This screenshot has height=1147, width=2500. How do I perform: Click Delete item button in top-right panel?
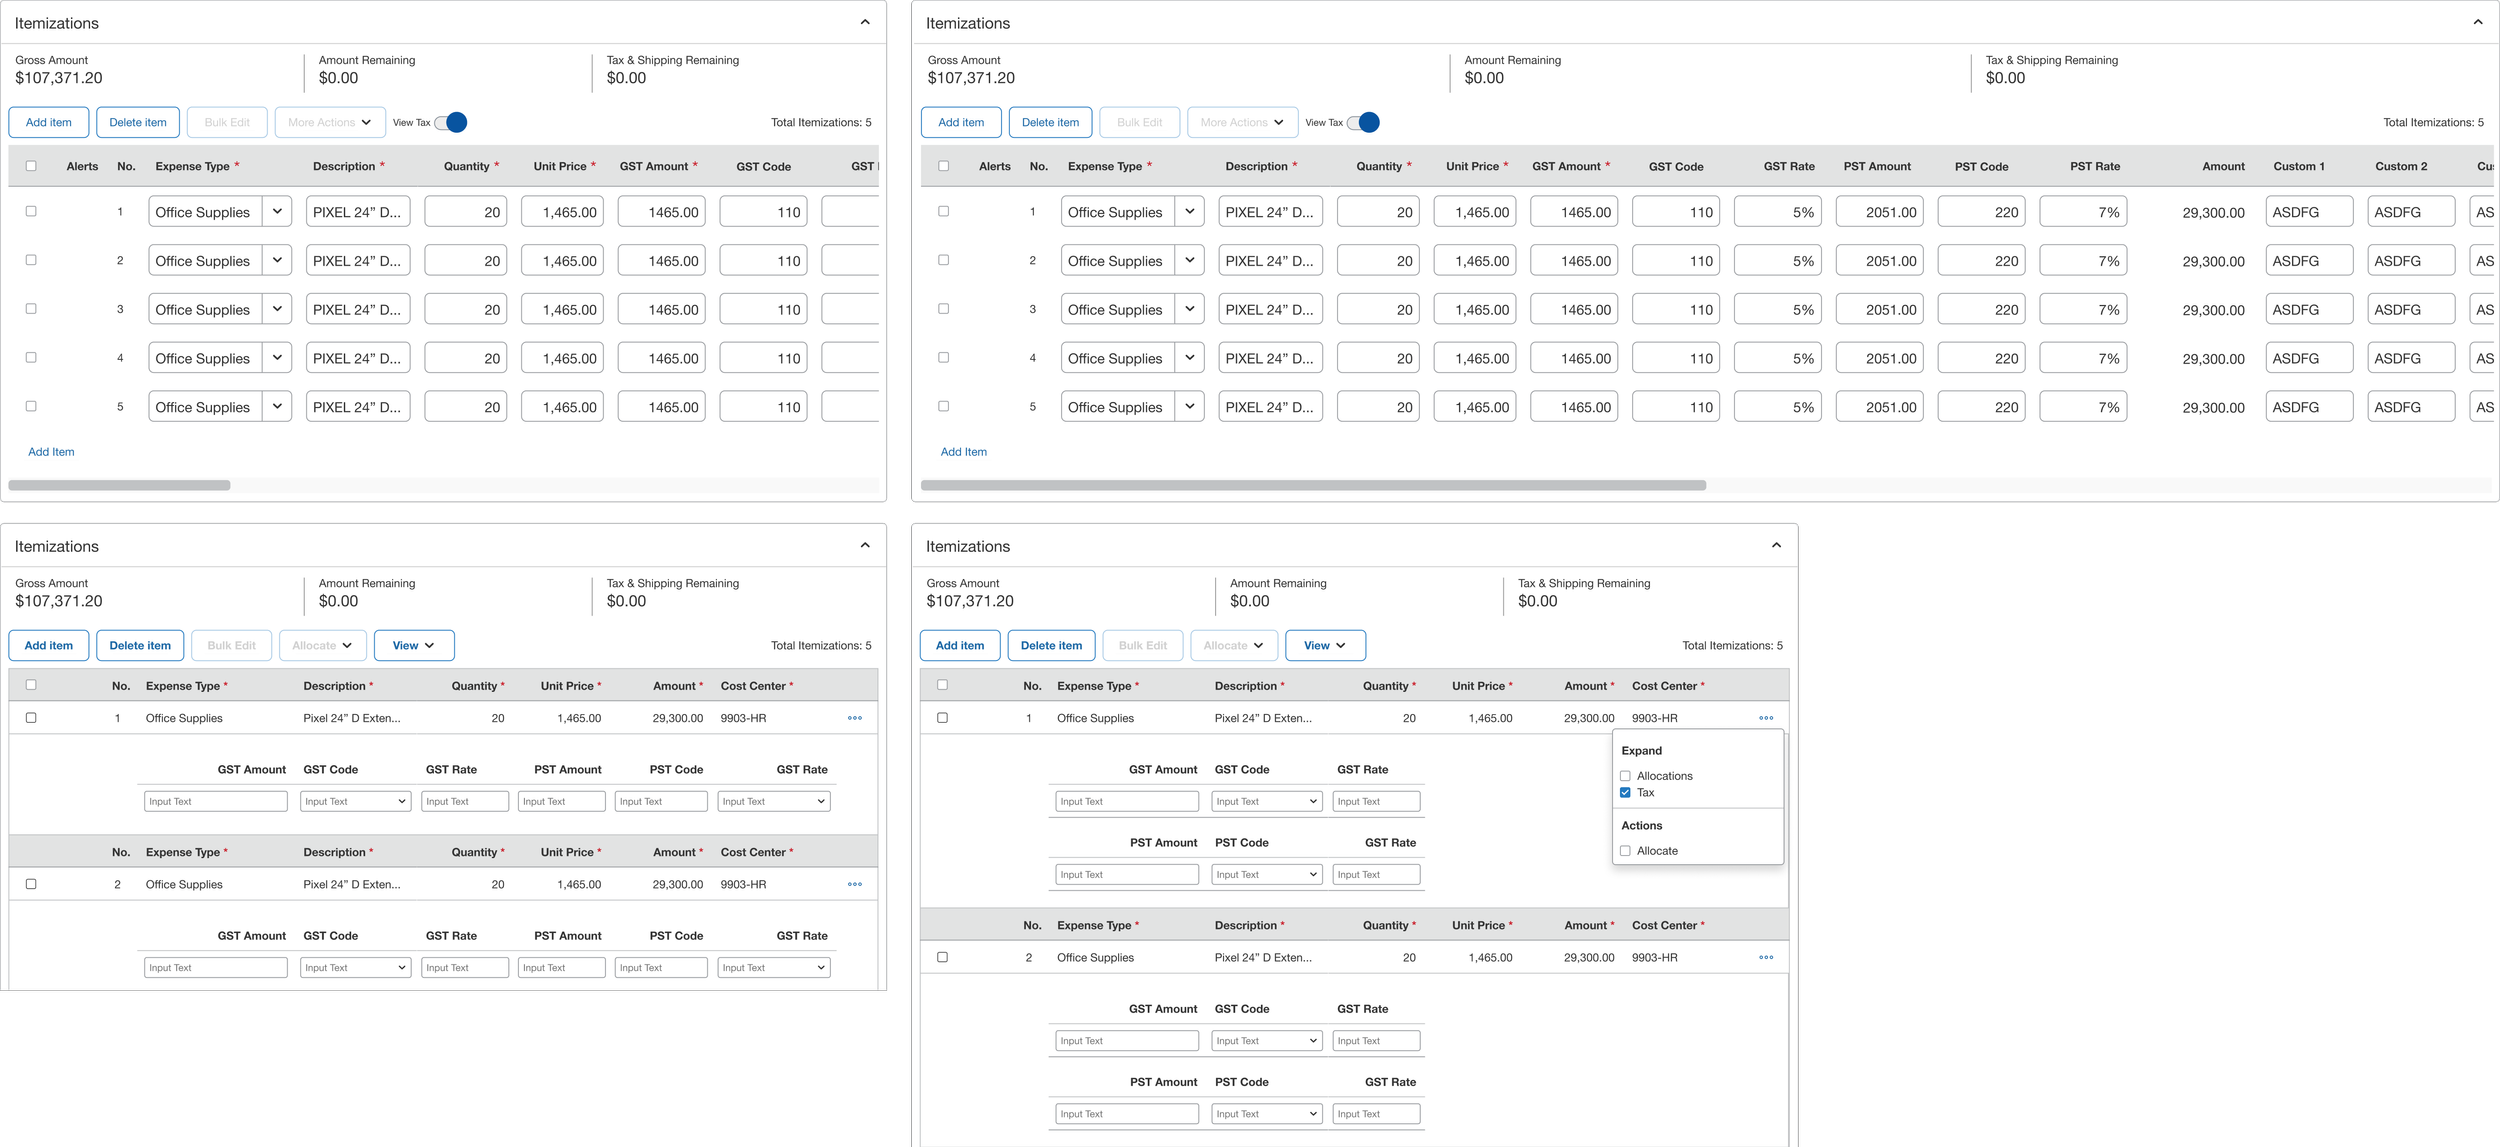pos(1050,122)
